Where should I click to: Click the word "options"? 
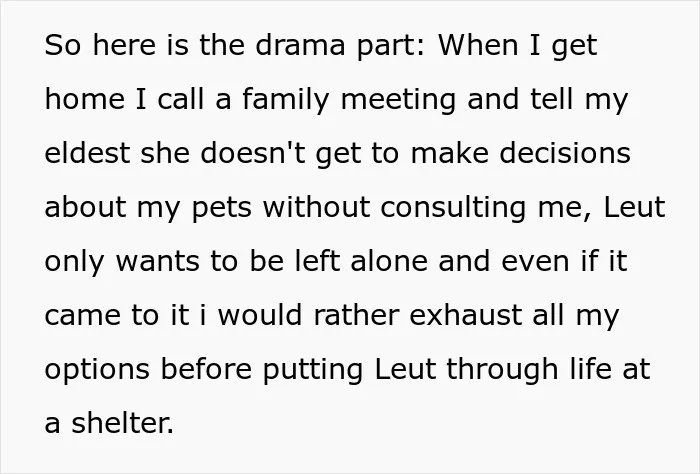click(97, 370)
